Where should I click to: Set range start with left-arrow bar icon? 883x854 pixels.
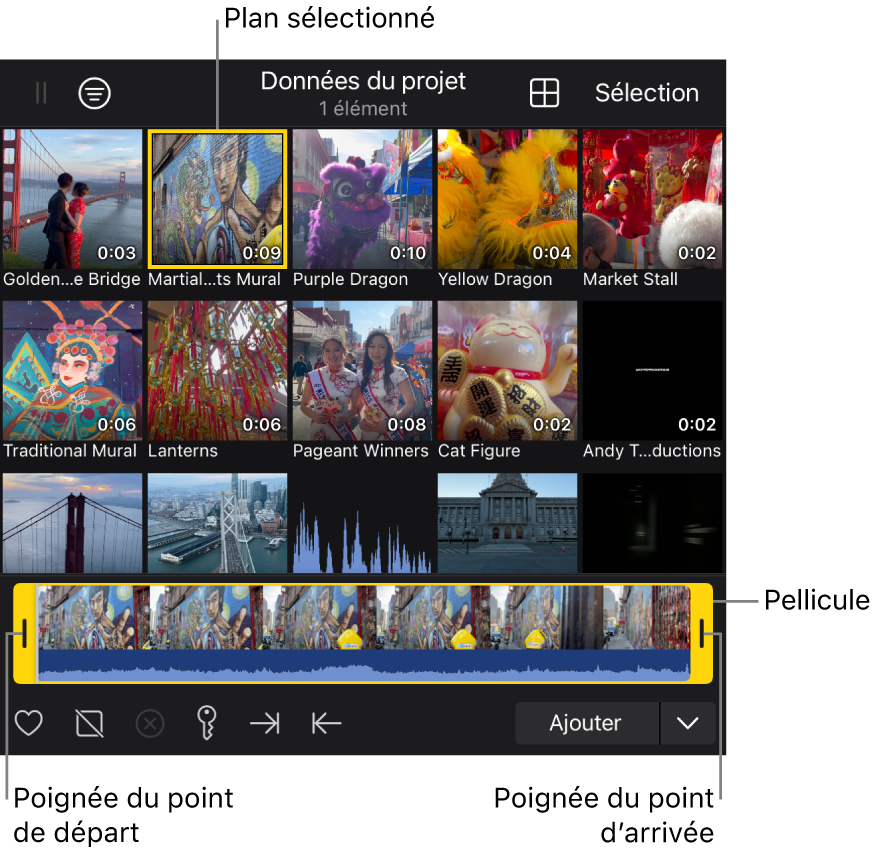click(x=326, y=723)
